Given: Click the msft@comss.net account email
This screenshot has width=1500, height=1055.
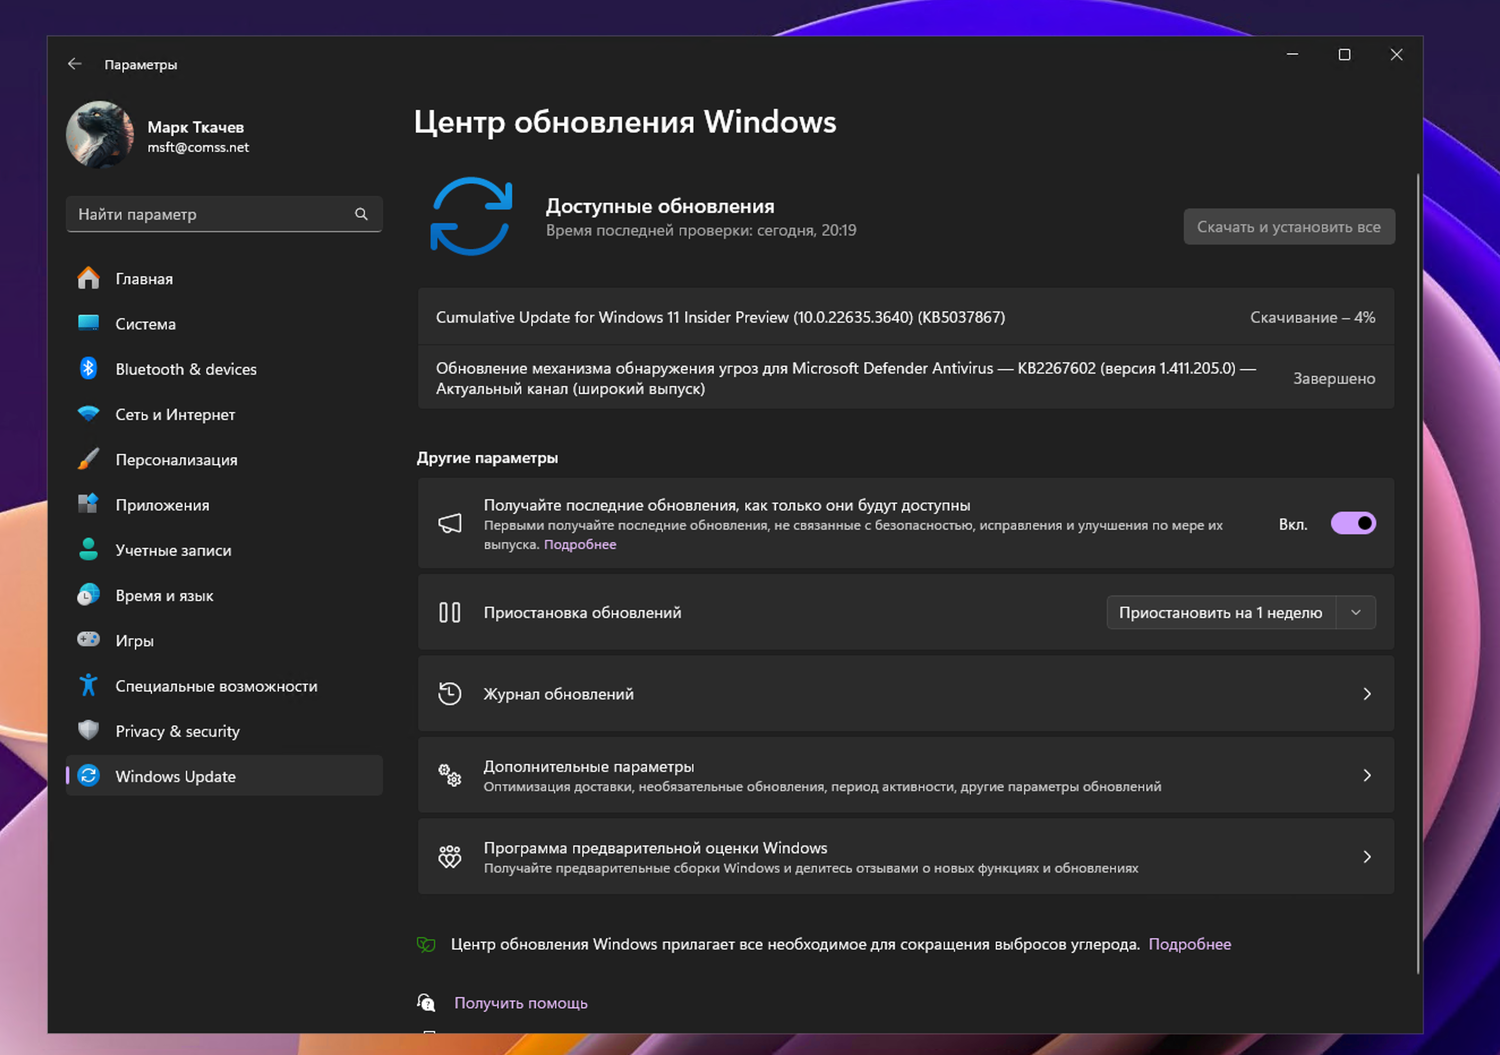Looking at the screenshot, I should (x=198, y=147).
